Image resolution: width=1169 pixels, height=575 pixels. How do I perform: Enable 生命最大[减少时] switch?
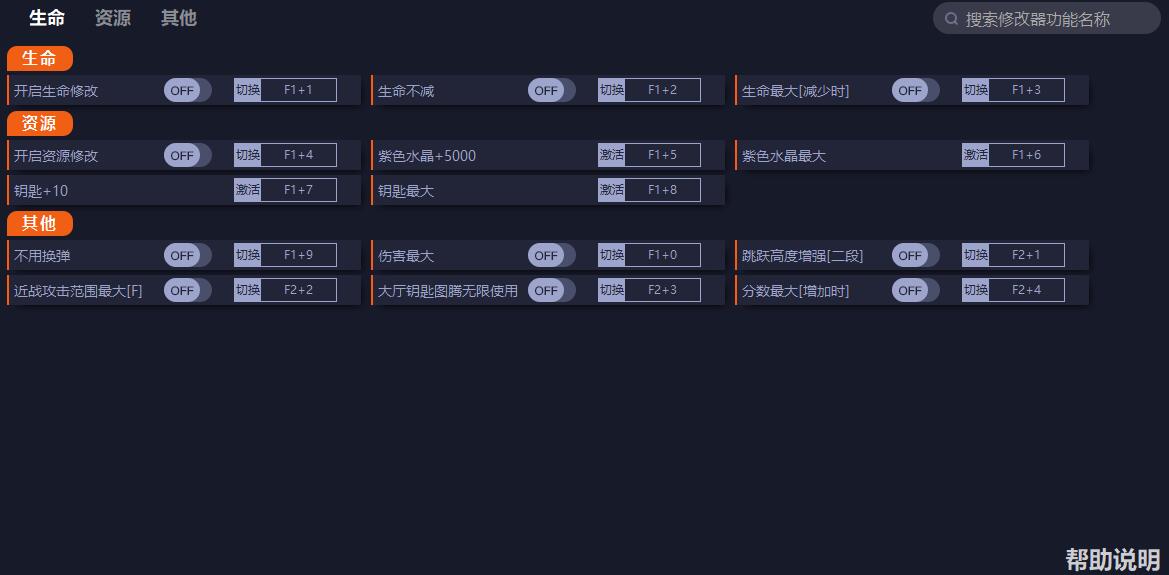[x=916, y=90]
